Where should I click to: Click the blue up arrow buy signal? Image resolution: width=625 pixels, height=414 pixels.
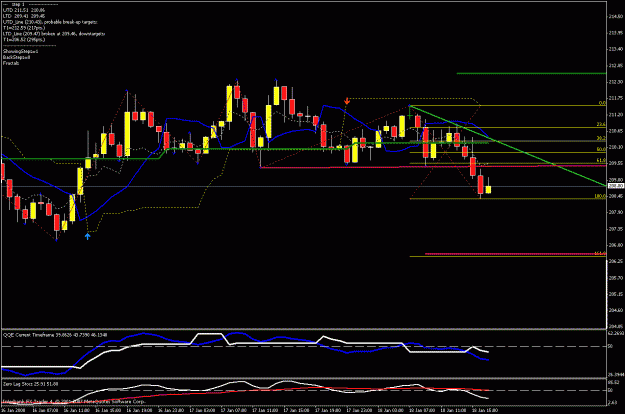pos(88,236)
